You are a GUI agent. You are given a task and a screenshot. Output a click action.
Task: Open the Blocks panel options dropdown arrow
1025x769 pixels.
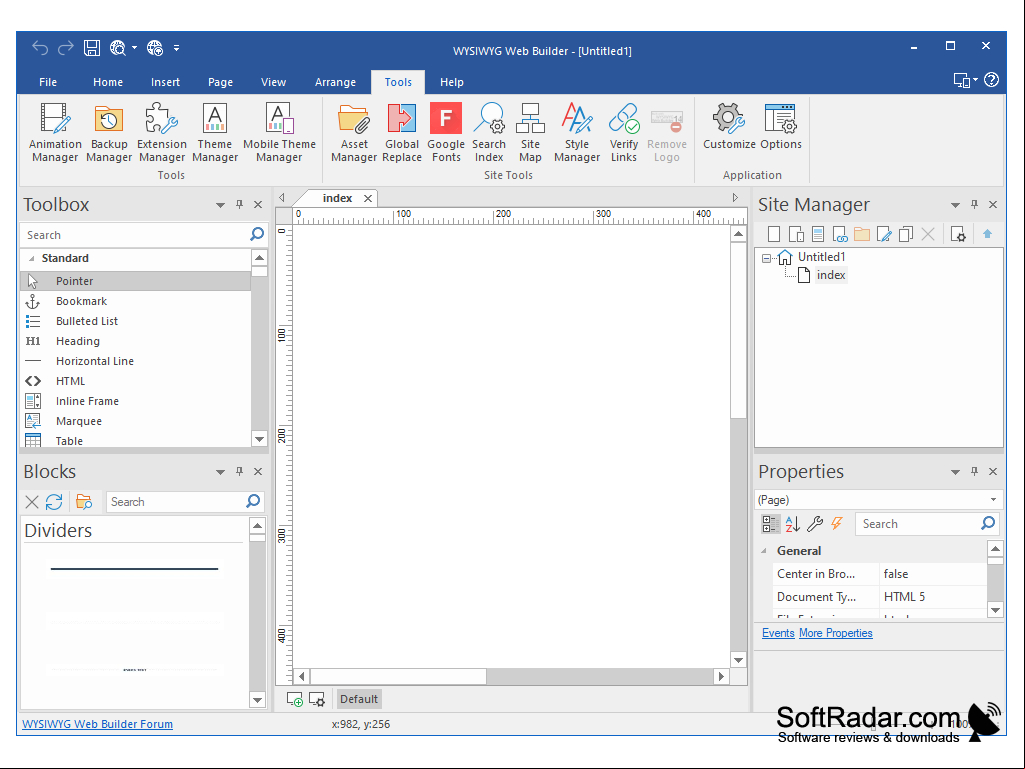coord(220,472)
